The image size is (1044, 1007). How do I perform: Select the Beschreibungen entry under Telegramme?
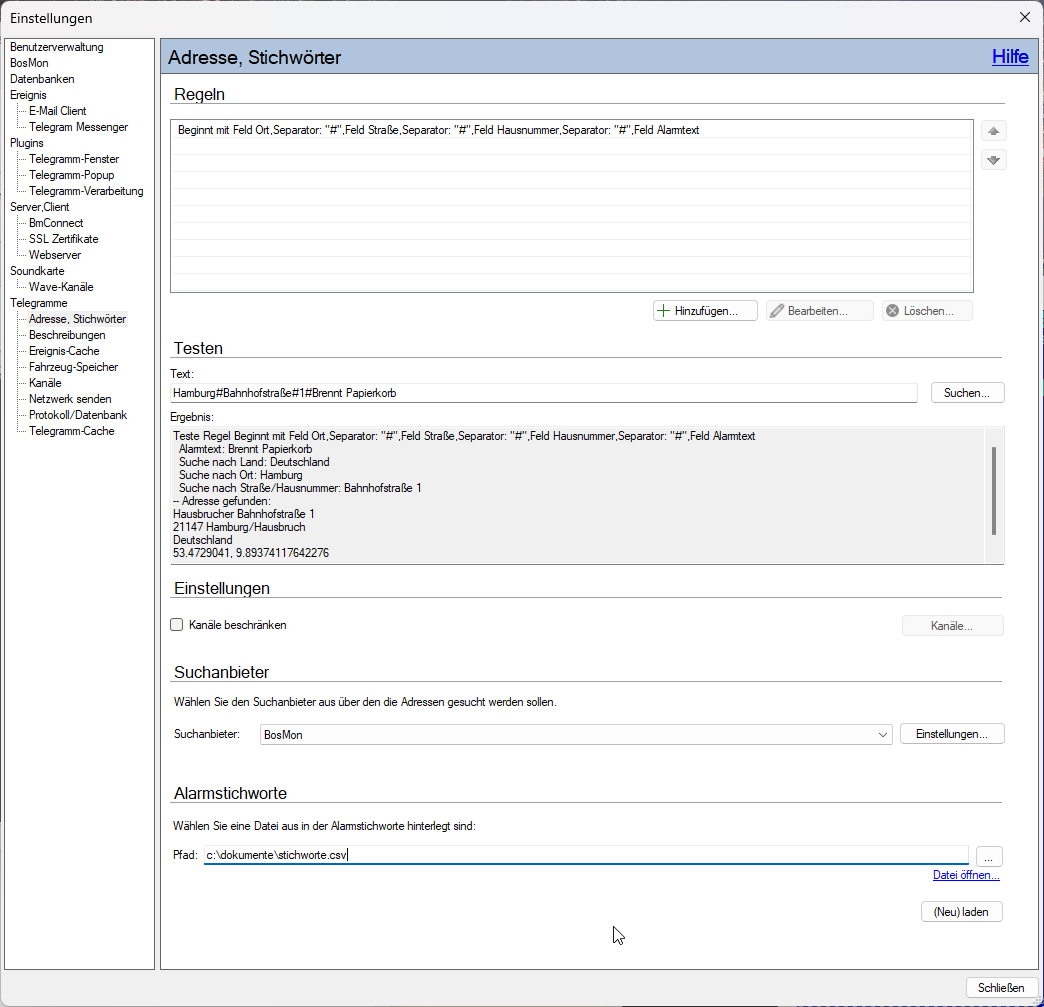67,335
